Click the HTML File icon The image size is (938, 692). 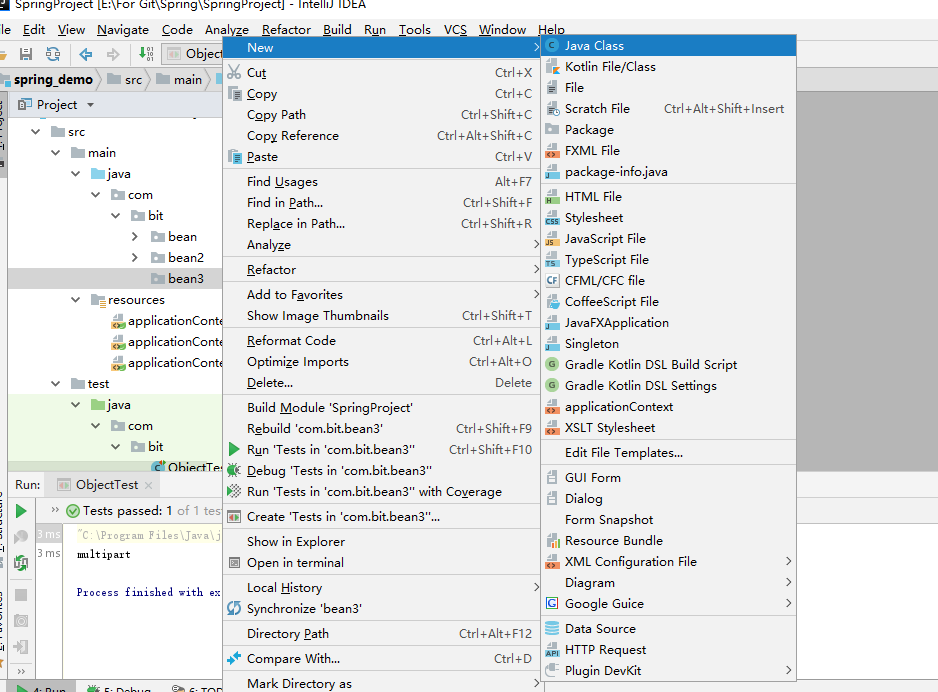tap(552, 197)
